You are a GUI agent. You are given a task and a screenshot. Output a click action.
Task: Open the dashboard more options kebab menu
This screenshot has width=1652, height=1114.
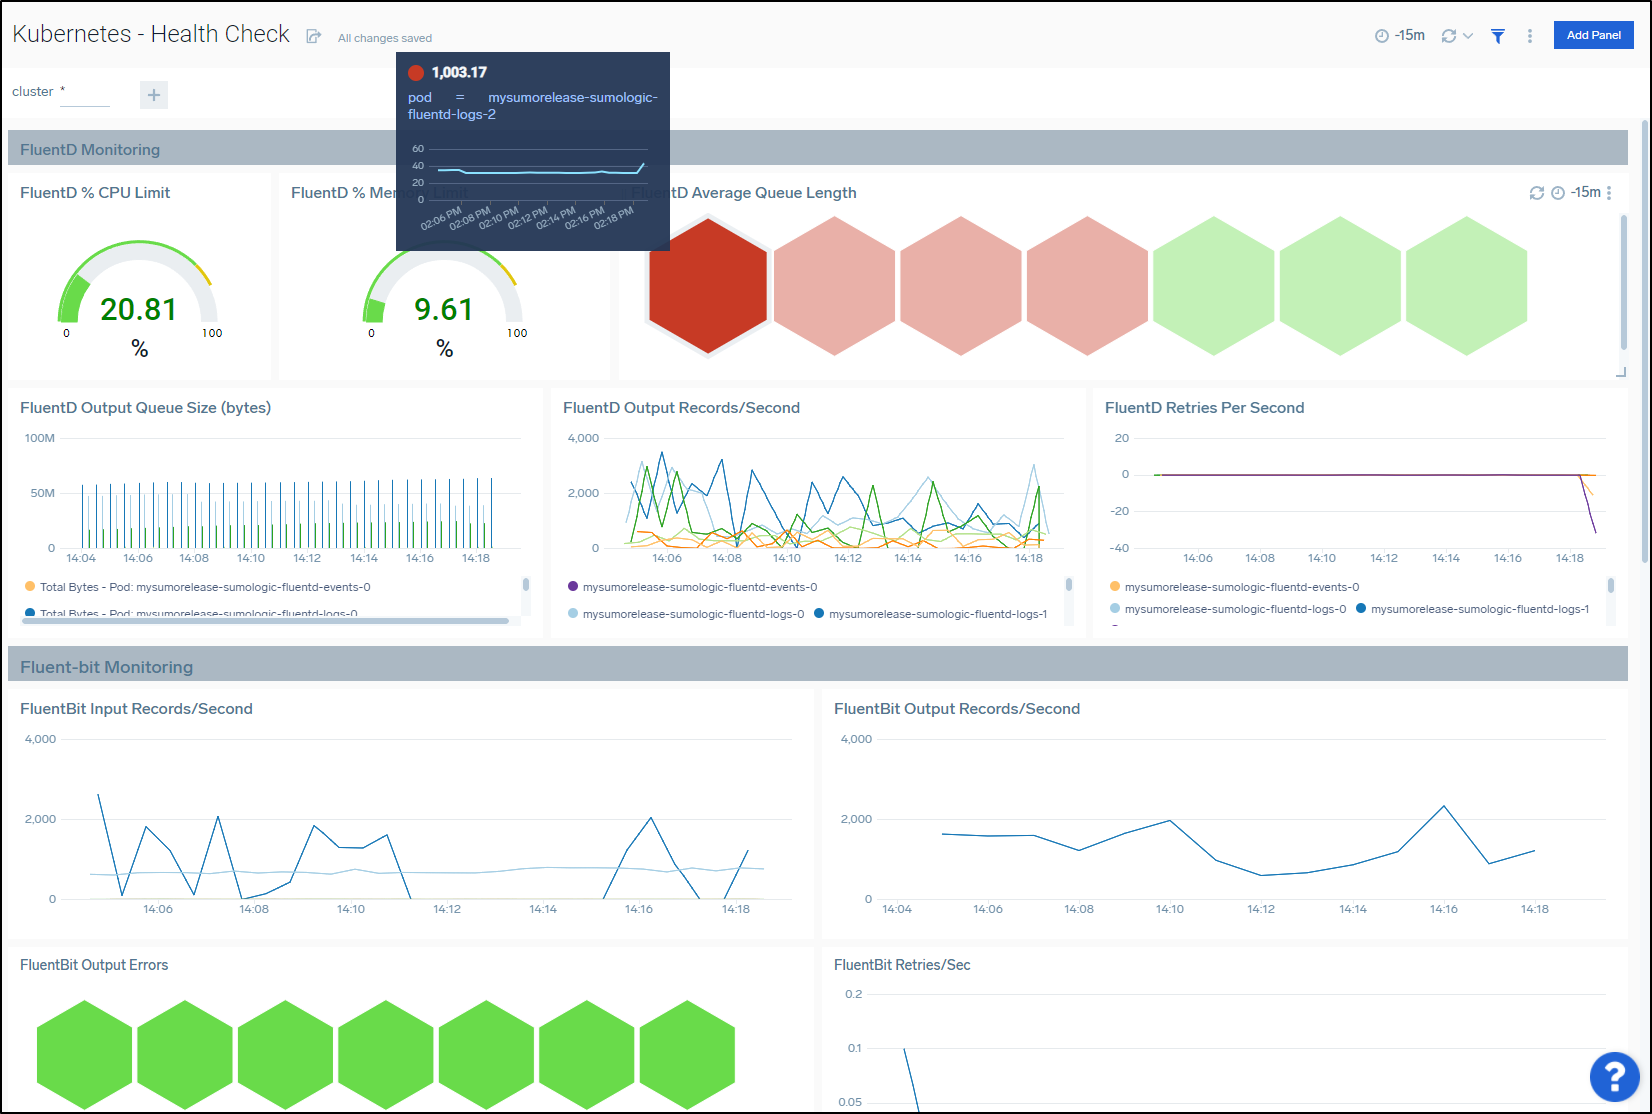point(1530,36)
